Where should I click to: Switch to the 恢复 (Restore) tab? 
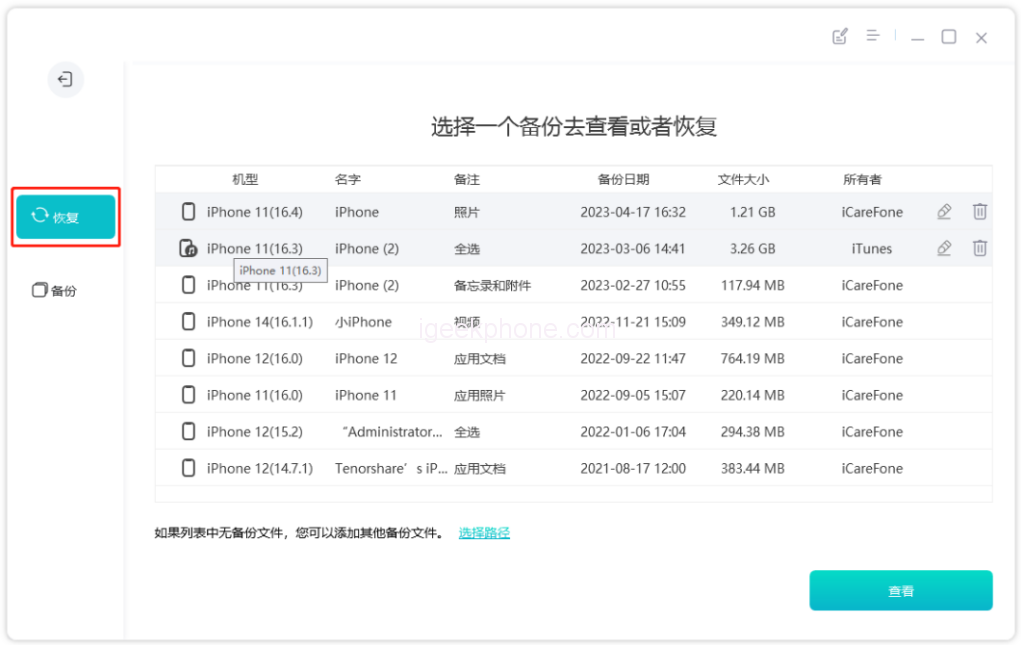pyautogui.click(x=66, y=217)
